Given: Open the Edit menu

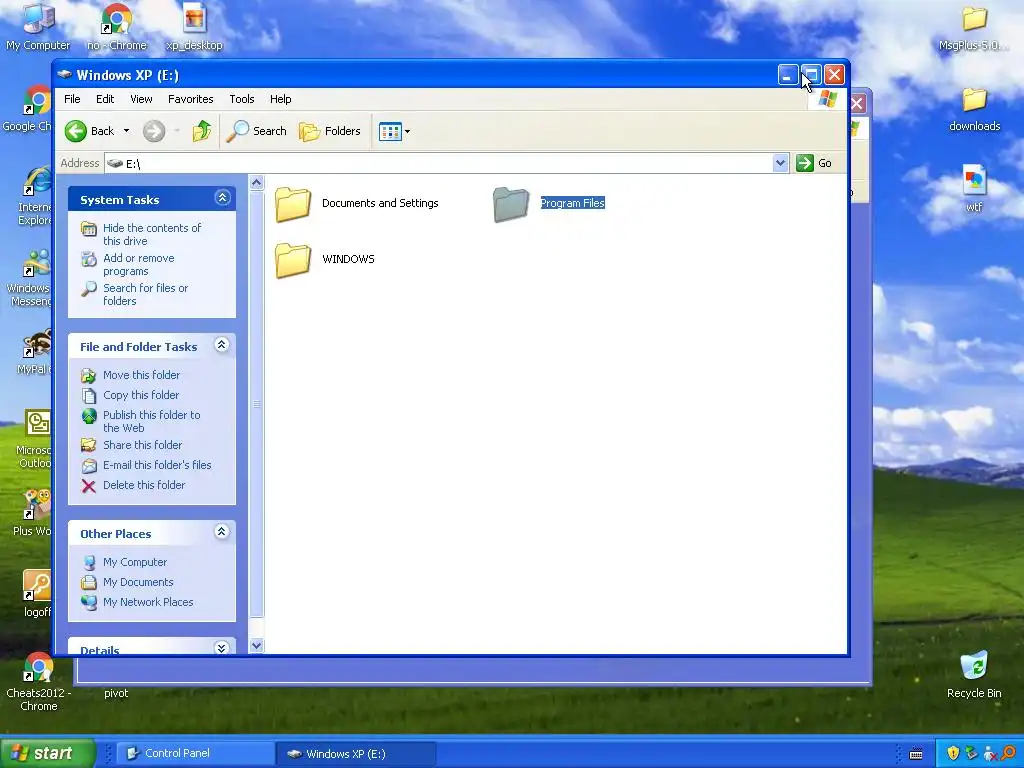Looking at the screenshot, I should [104, 99].
